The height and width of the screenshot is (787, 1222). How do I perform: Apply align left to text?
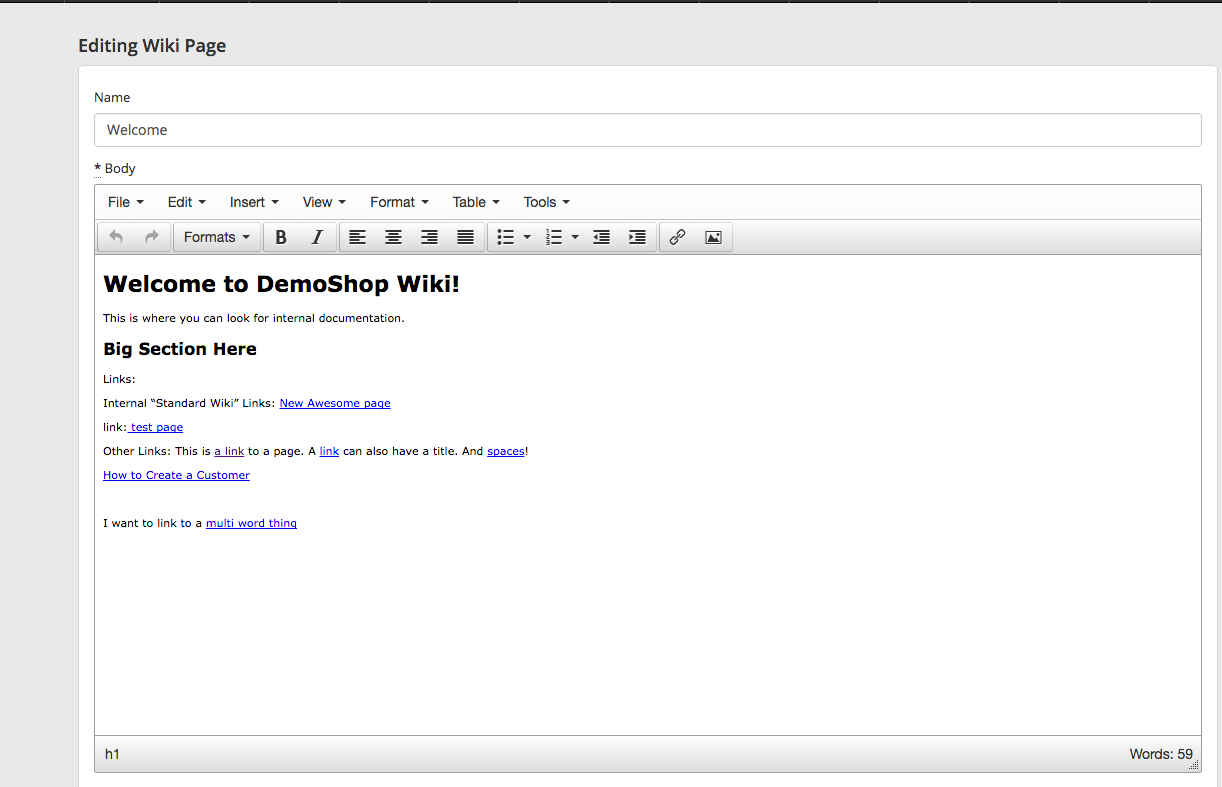pyautogui.click(x=357, y=237)
